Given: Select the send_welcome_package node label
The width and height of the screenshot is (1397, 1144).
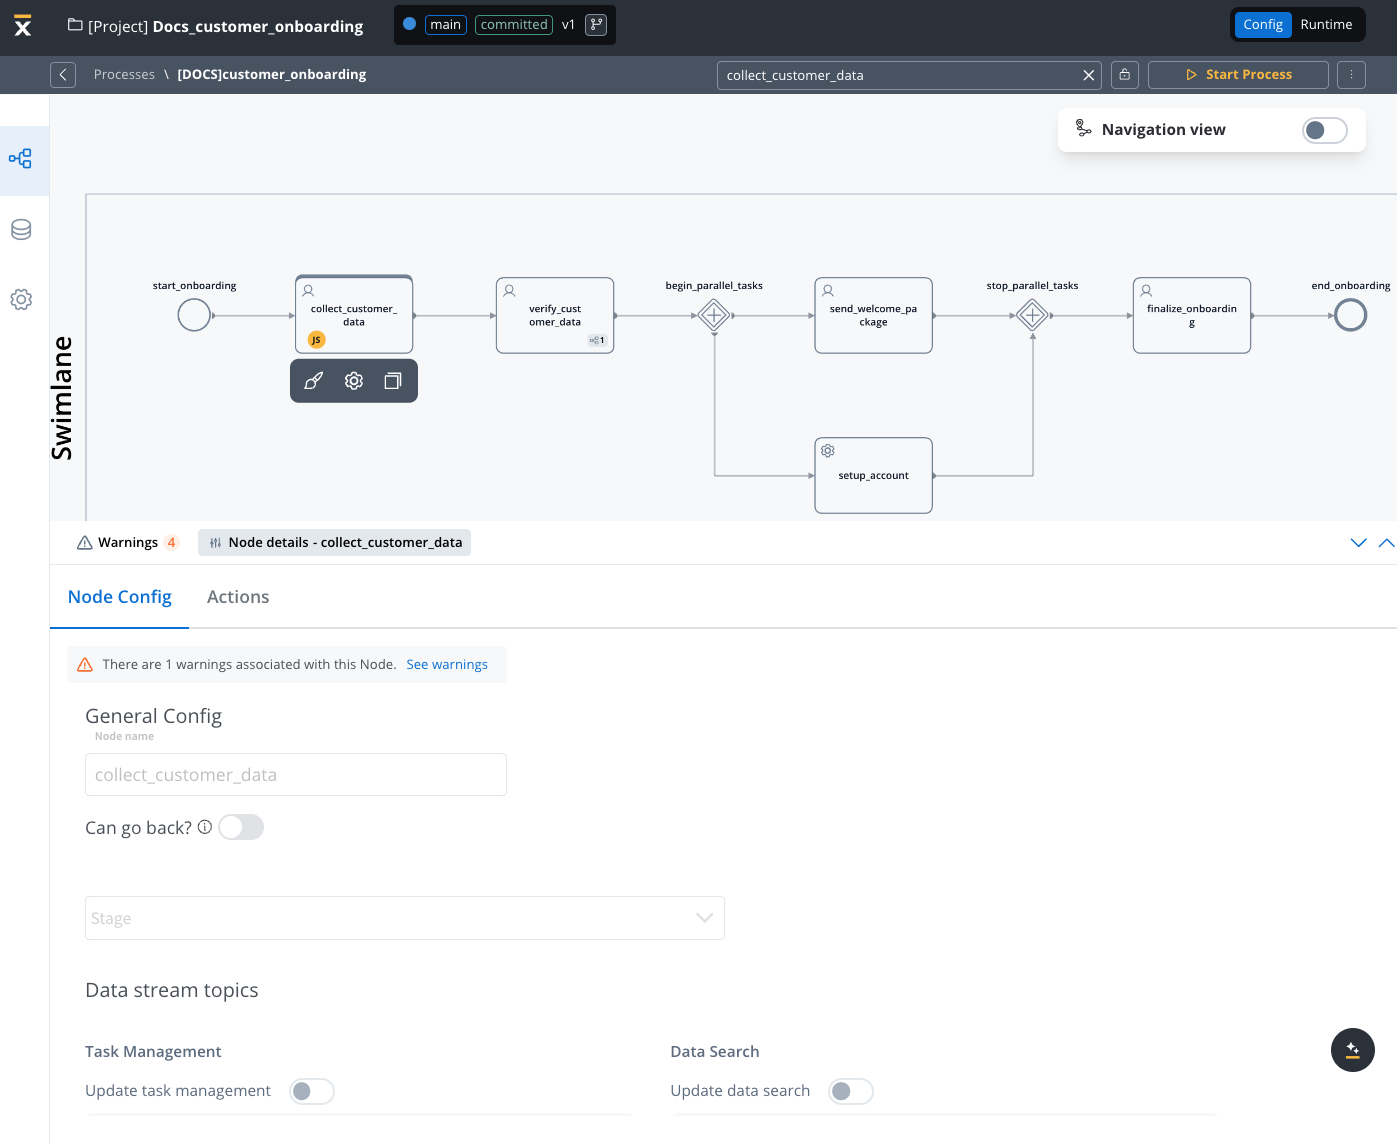Looking at the screenshot, I should pyautogui.click(x=874, y=316).
